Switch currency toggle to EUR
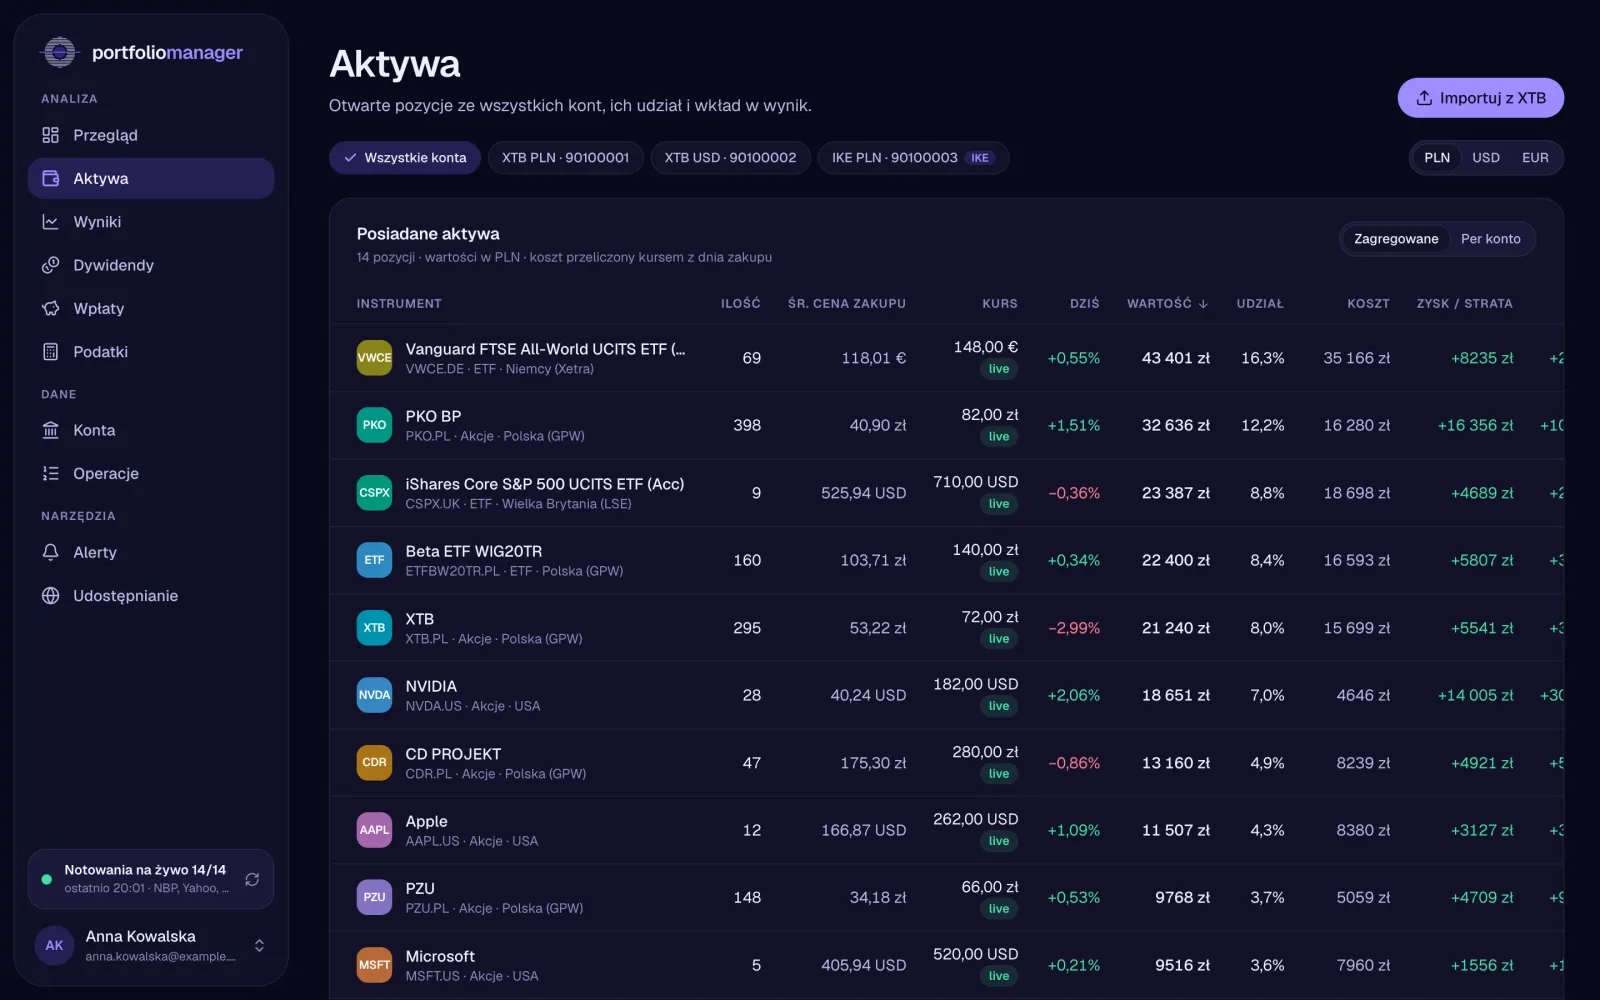The height and width of the screenshot is (1000, 1600). [1535, 158]
